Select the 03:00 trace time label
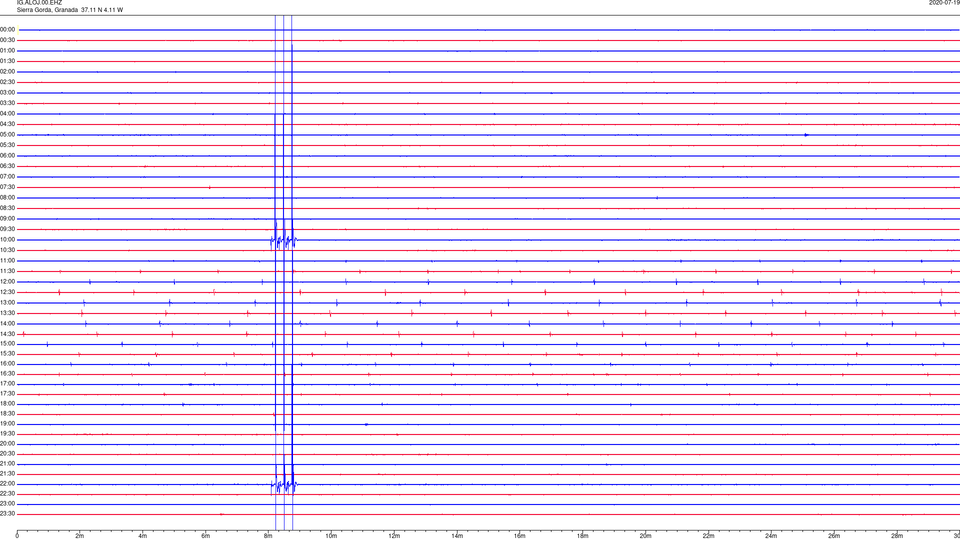The height and width of the screenshot is (540, 960). (7, 92)
